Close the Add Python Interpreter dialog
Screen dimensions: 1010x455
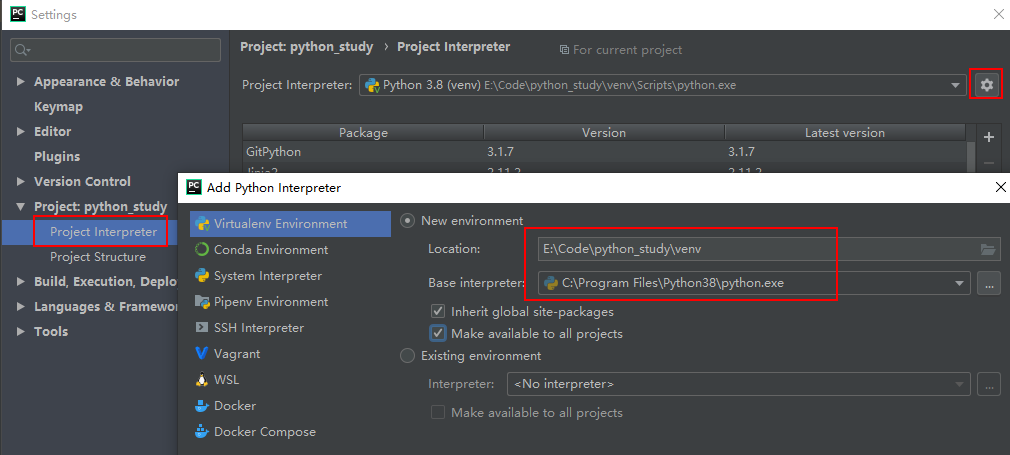click(1000, 188)
